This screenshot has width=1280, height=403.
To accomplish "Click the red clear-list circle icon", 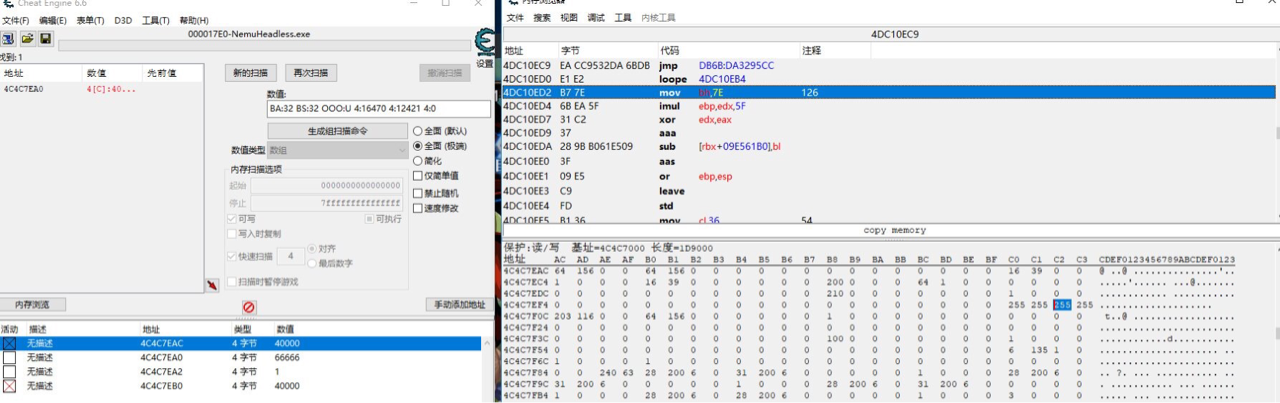I will 249,307.
